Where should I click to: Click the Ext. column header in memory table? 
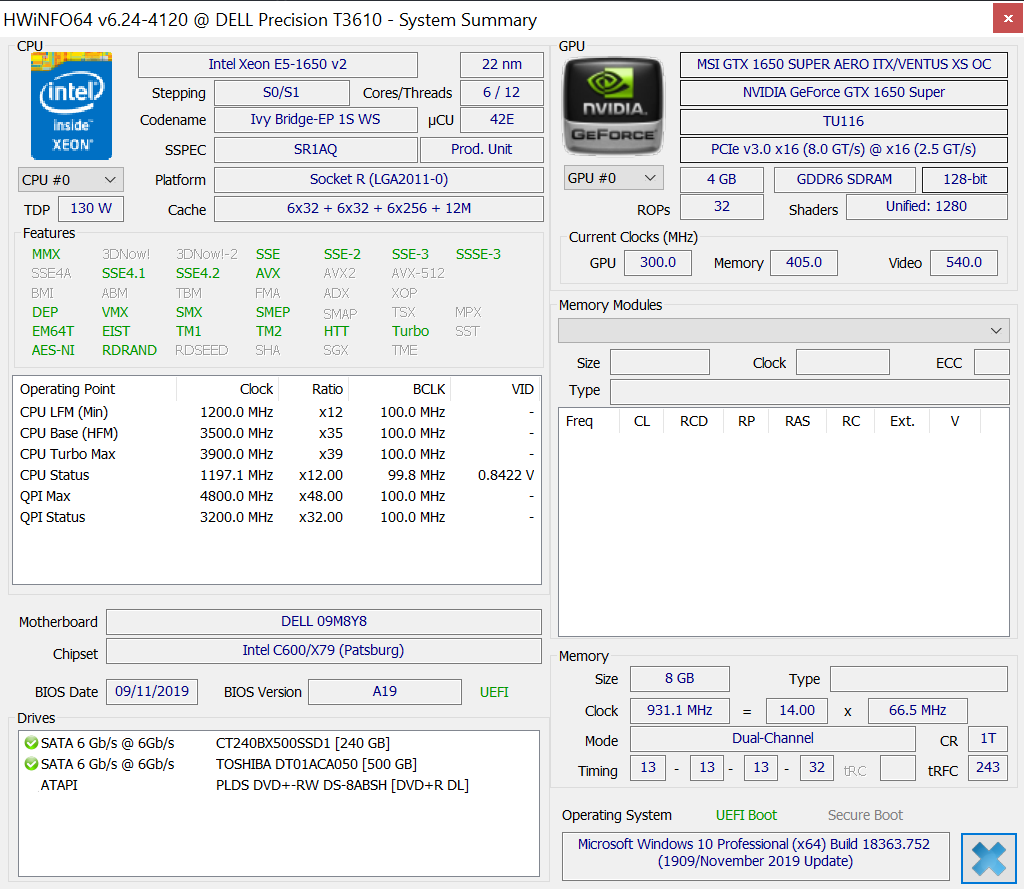tap(903, 421)
